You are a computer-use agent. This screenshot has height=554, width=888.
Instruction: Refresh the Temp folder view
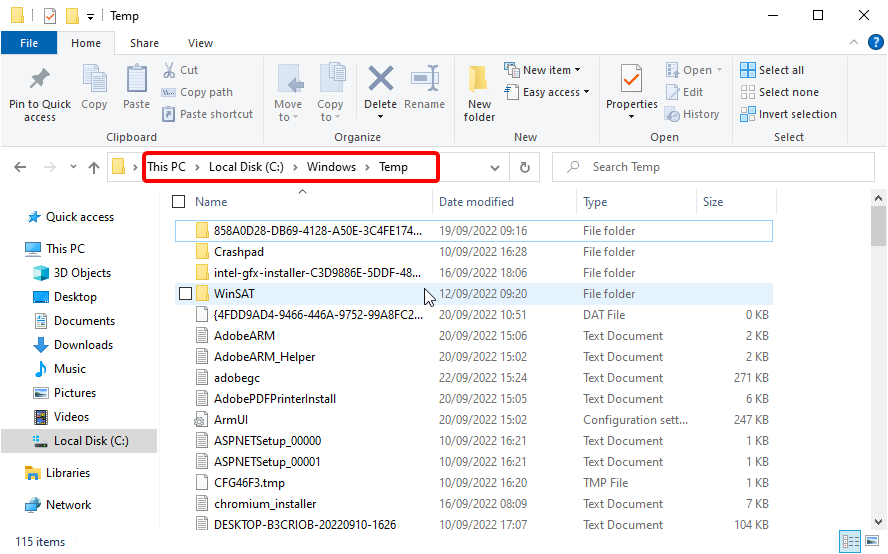coord(525,167)
